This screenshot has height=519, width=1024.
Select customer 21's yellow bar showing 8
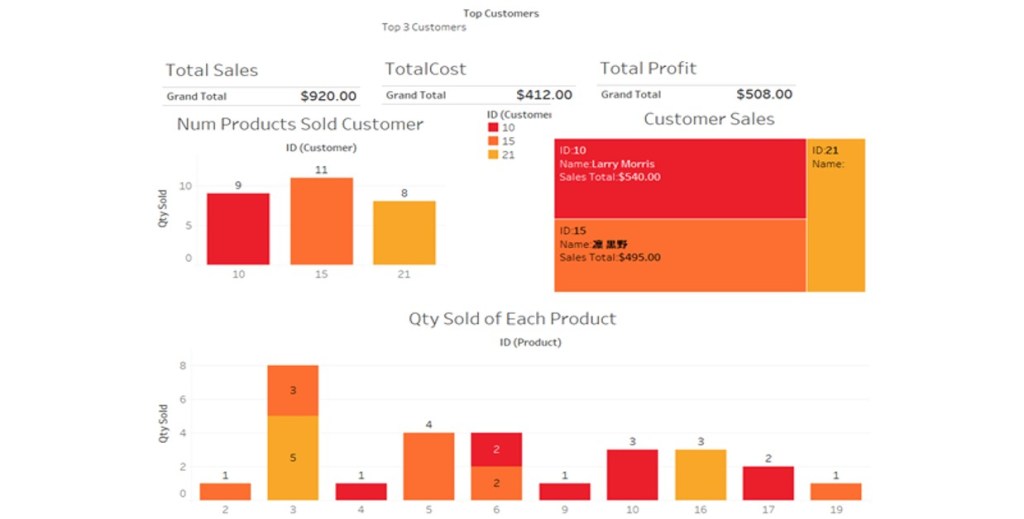[x=404, y=233]
